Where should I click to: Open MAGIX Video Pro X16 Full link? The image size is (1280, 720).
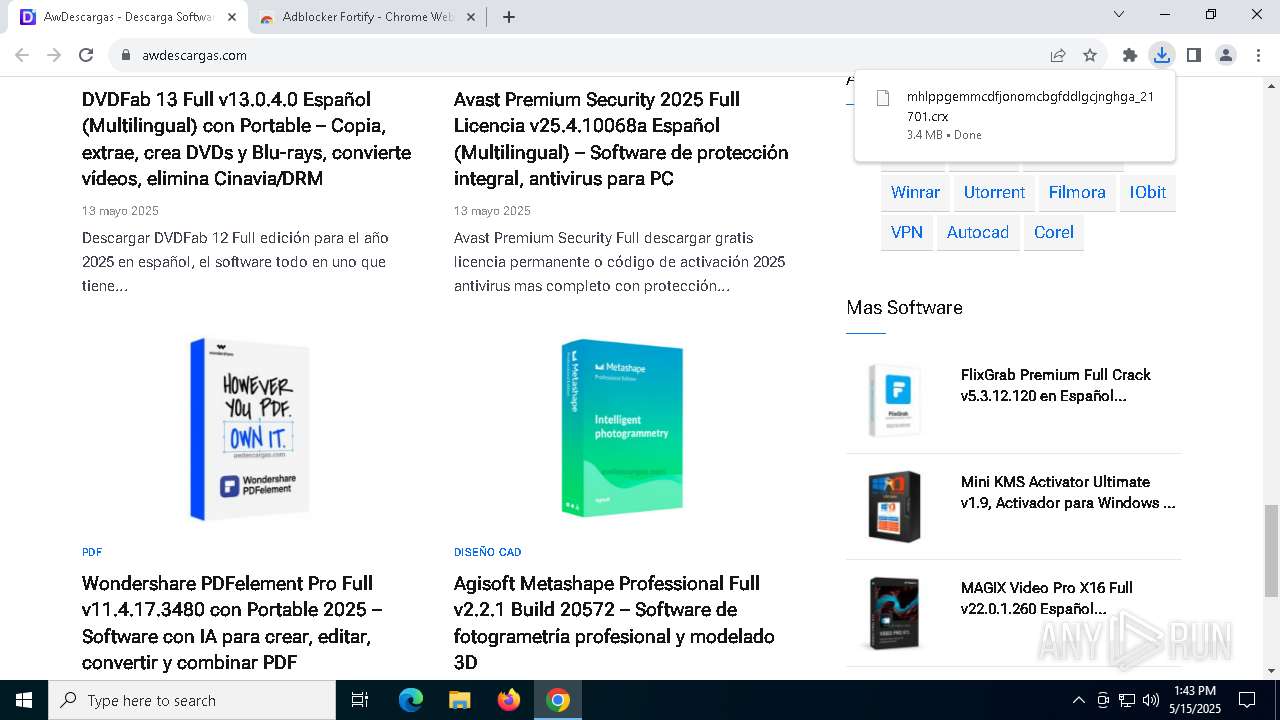pyautogui.click(x=1047, y=598)
